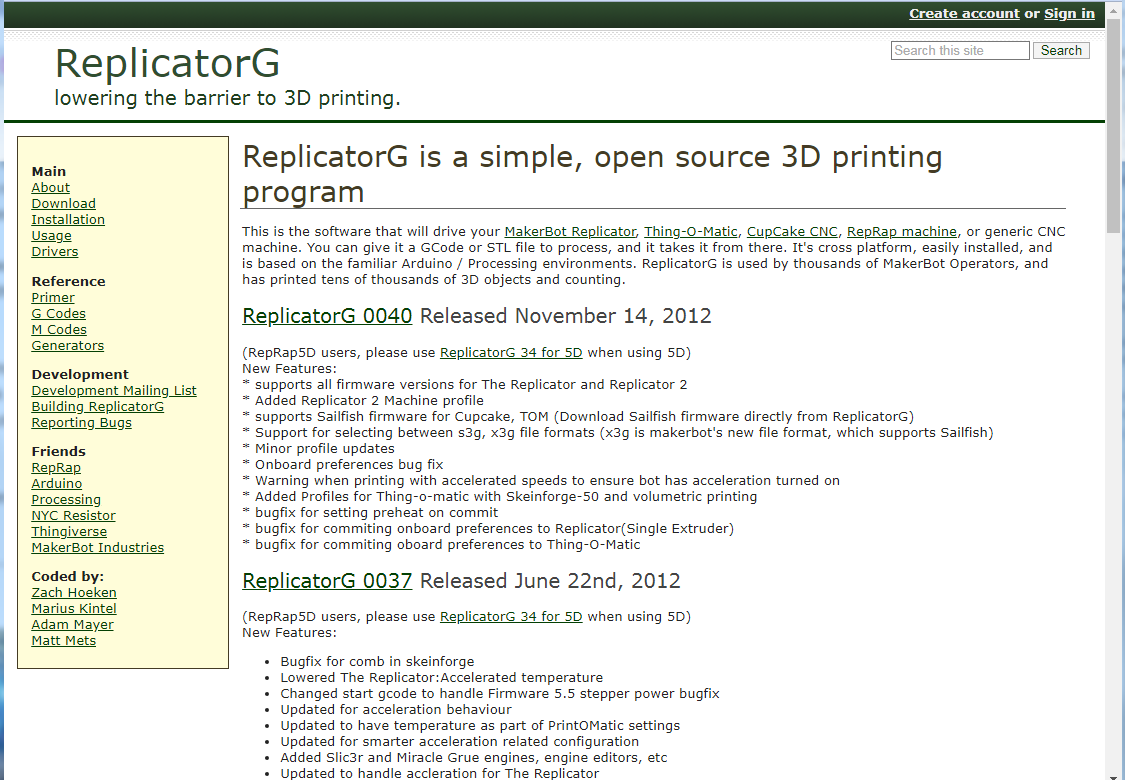Follow the CupCake CNC link
Image resolution: width=1125 pixels, height=780 pixels.
792,231
